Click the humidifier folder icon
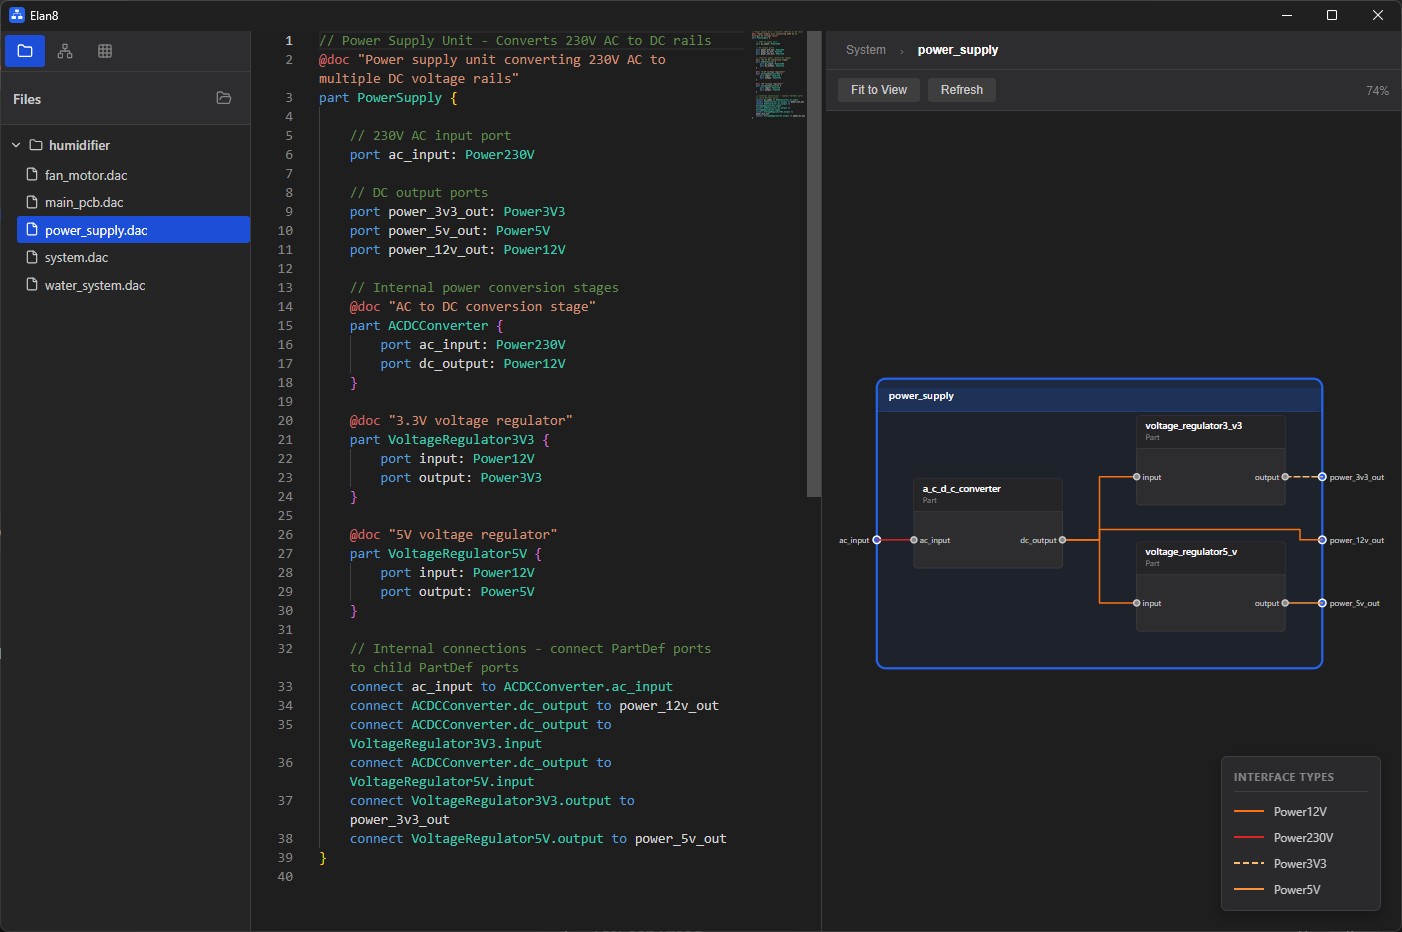 [34, 145]
